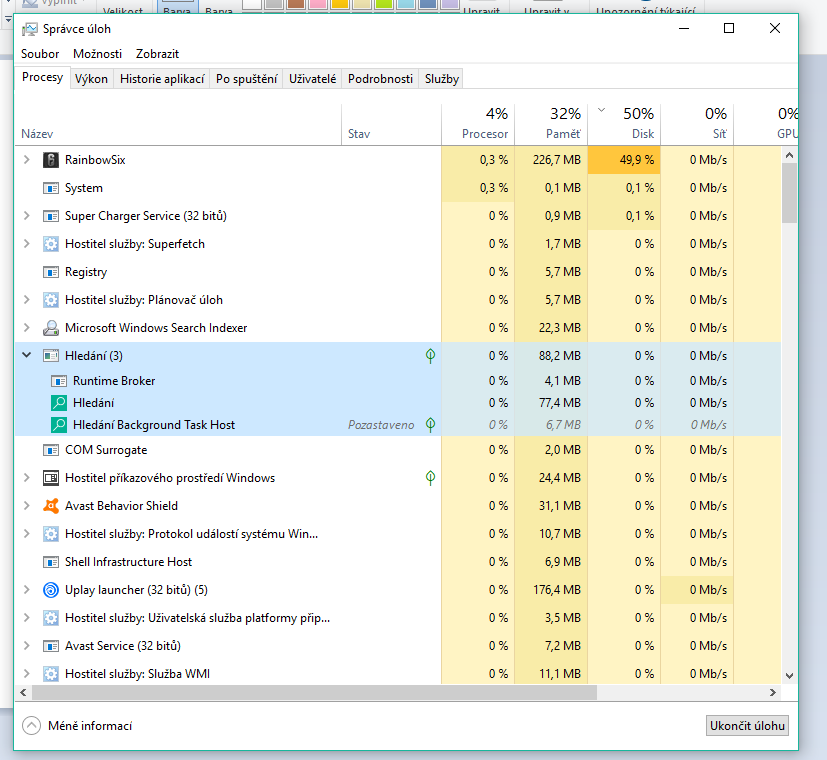
Task: Sort by the Stav column header
Action: [391, 124]
